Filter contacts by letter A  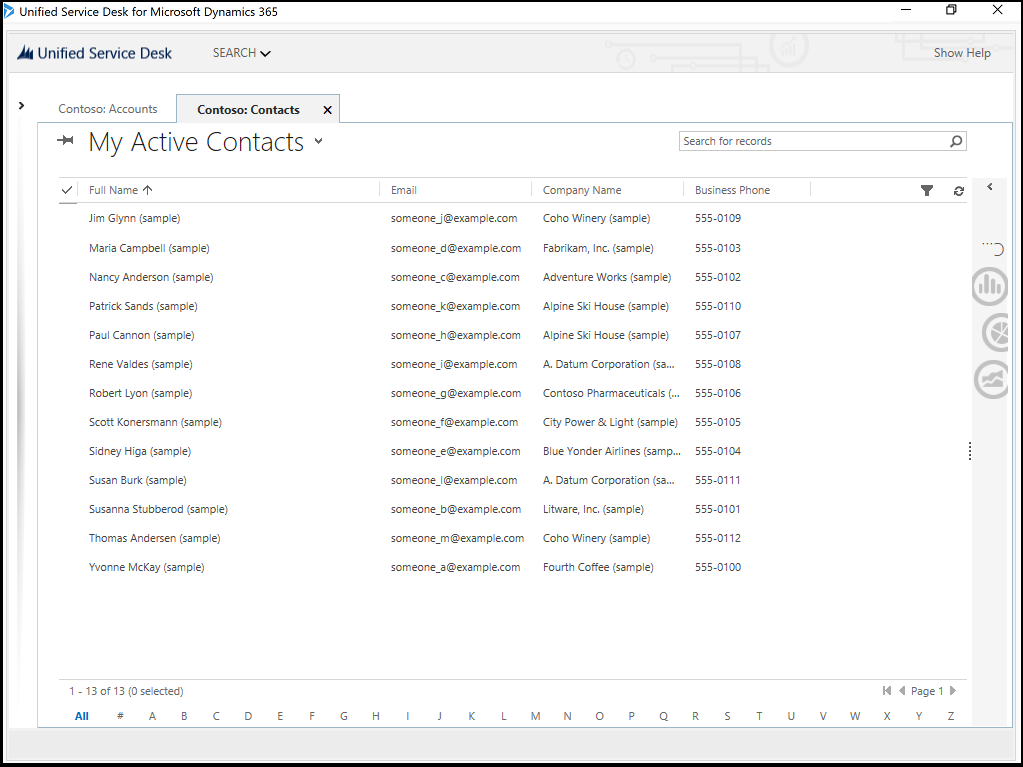click(x=152, y=715)
